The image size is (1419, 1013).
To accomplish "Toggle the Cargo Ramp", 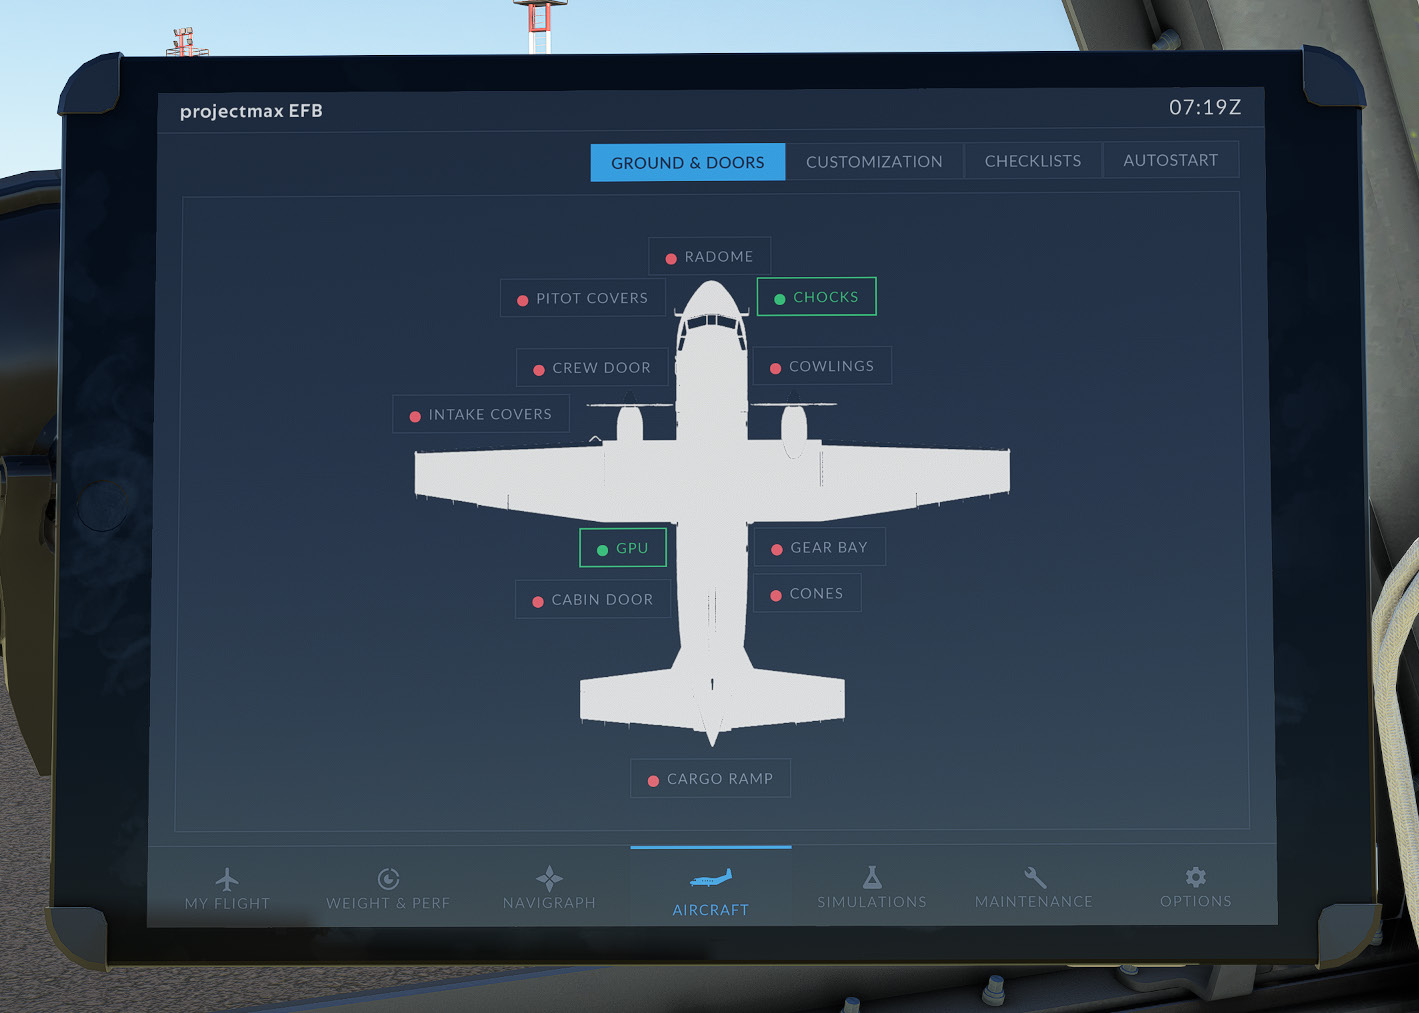I will 710,778.
